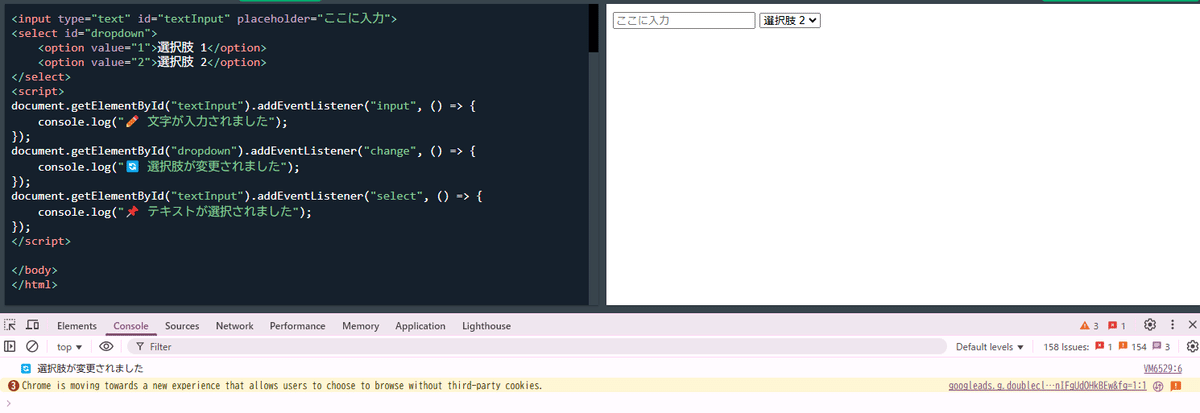
Task: Switch to the Elements tab
Action: pos(77,326)
